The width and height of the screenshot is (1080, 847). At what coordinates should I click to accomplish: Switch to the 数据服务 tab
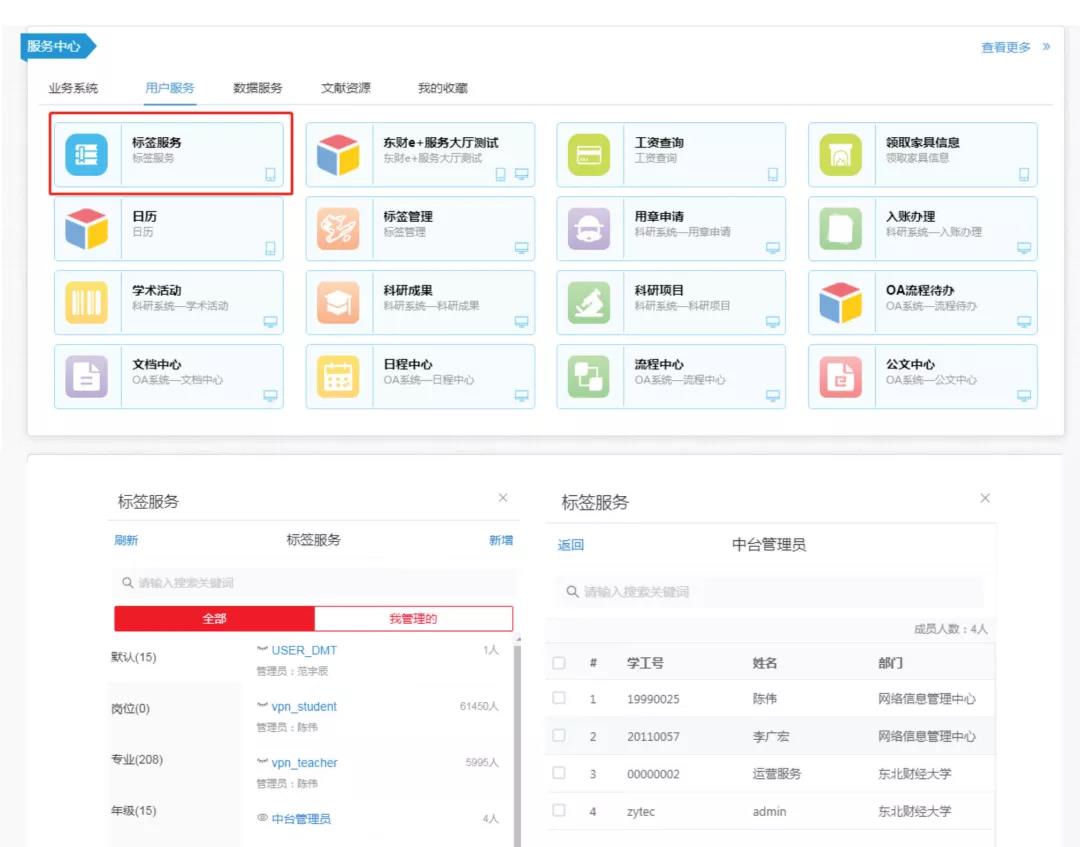pos(258,88)
